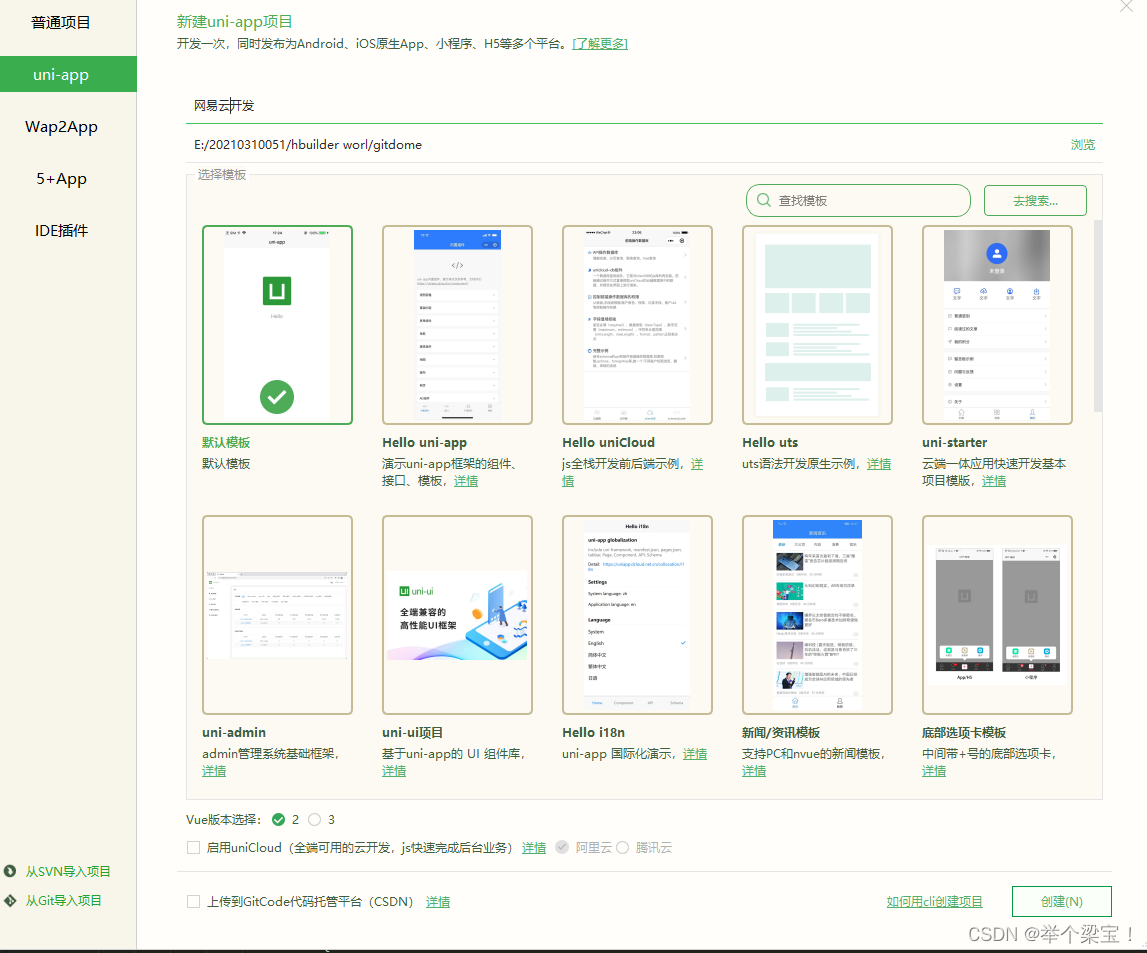Check the upload to GitCode checkbox
1147x953 pixels.
(x=193, y=902)
